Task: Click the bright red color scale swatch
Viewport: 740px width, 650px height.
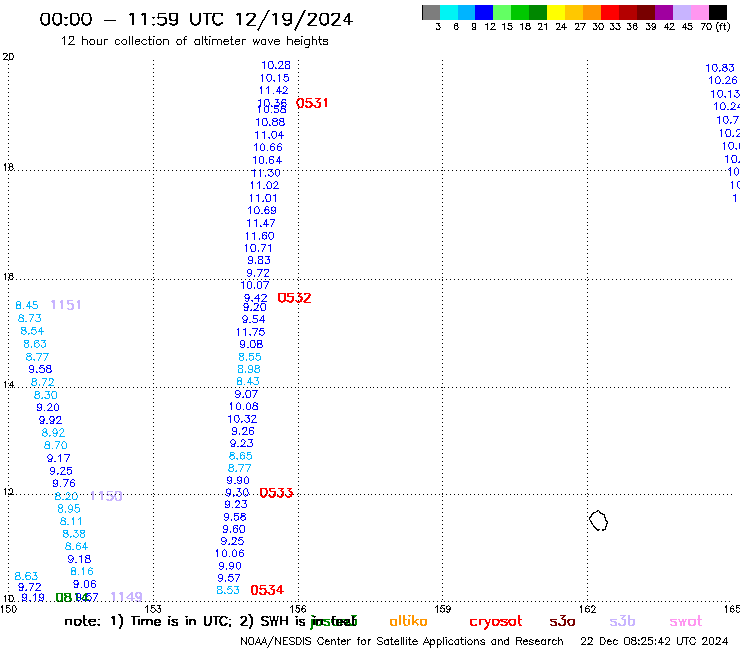Action: coord(610,12)
